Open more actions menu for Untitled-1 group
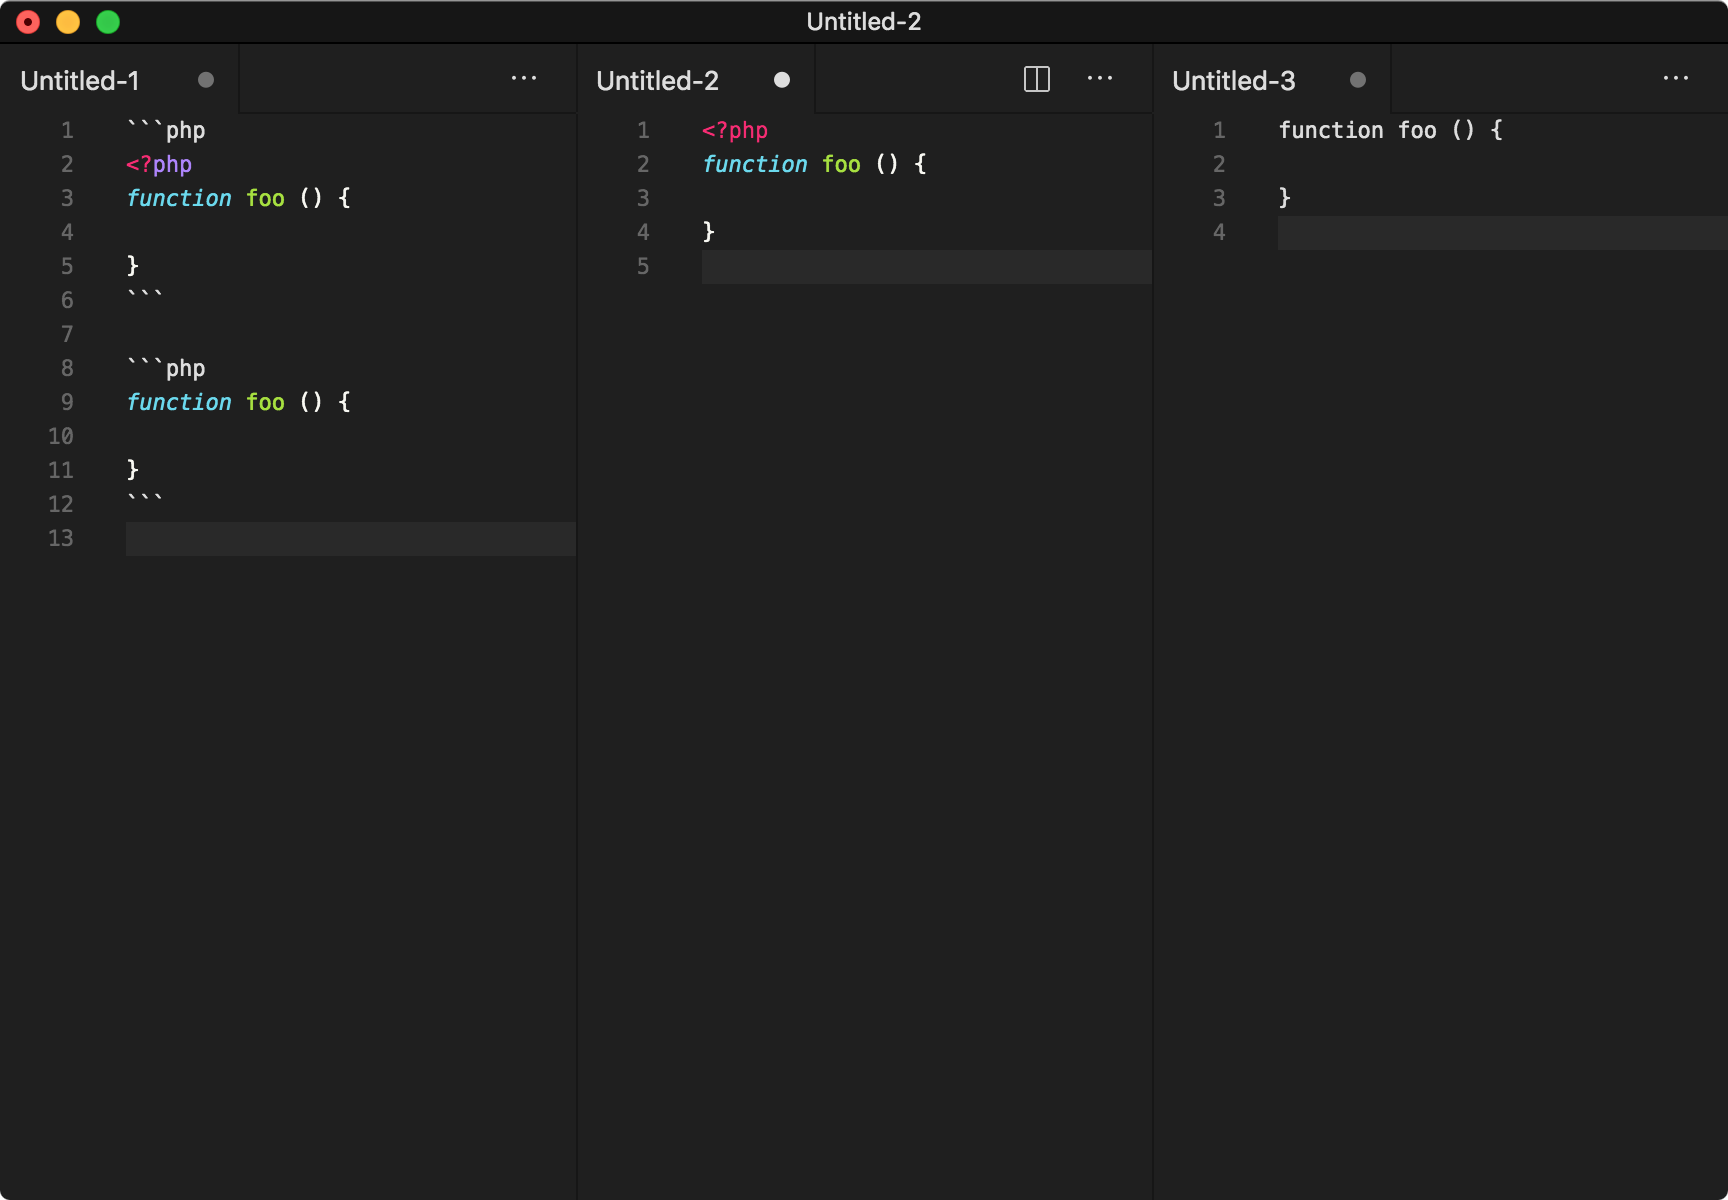The image size is (1728, 1200). 525,78
